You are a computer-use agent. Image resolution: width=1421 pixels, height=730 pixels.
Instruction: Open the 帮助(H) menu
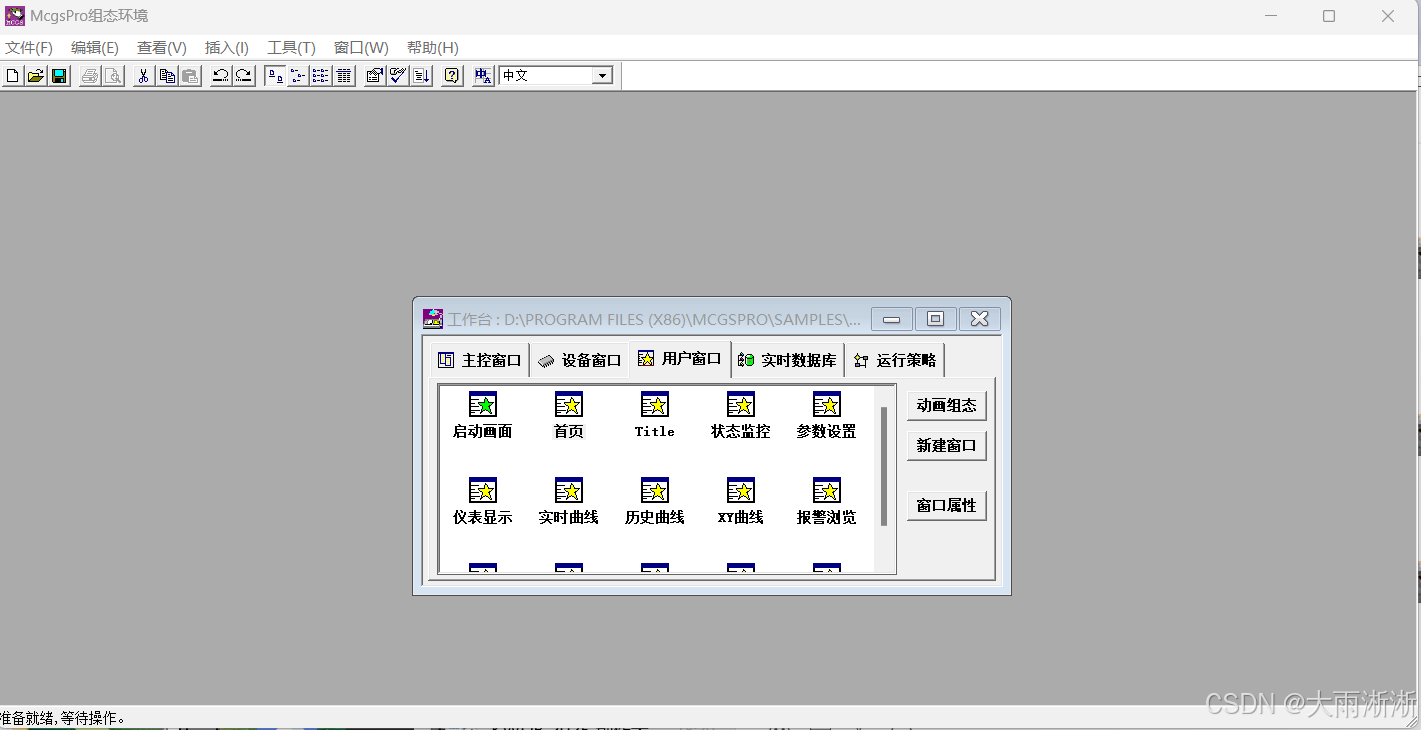433,48
